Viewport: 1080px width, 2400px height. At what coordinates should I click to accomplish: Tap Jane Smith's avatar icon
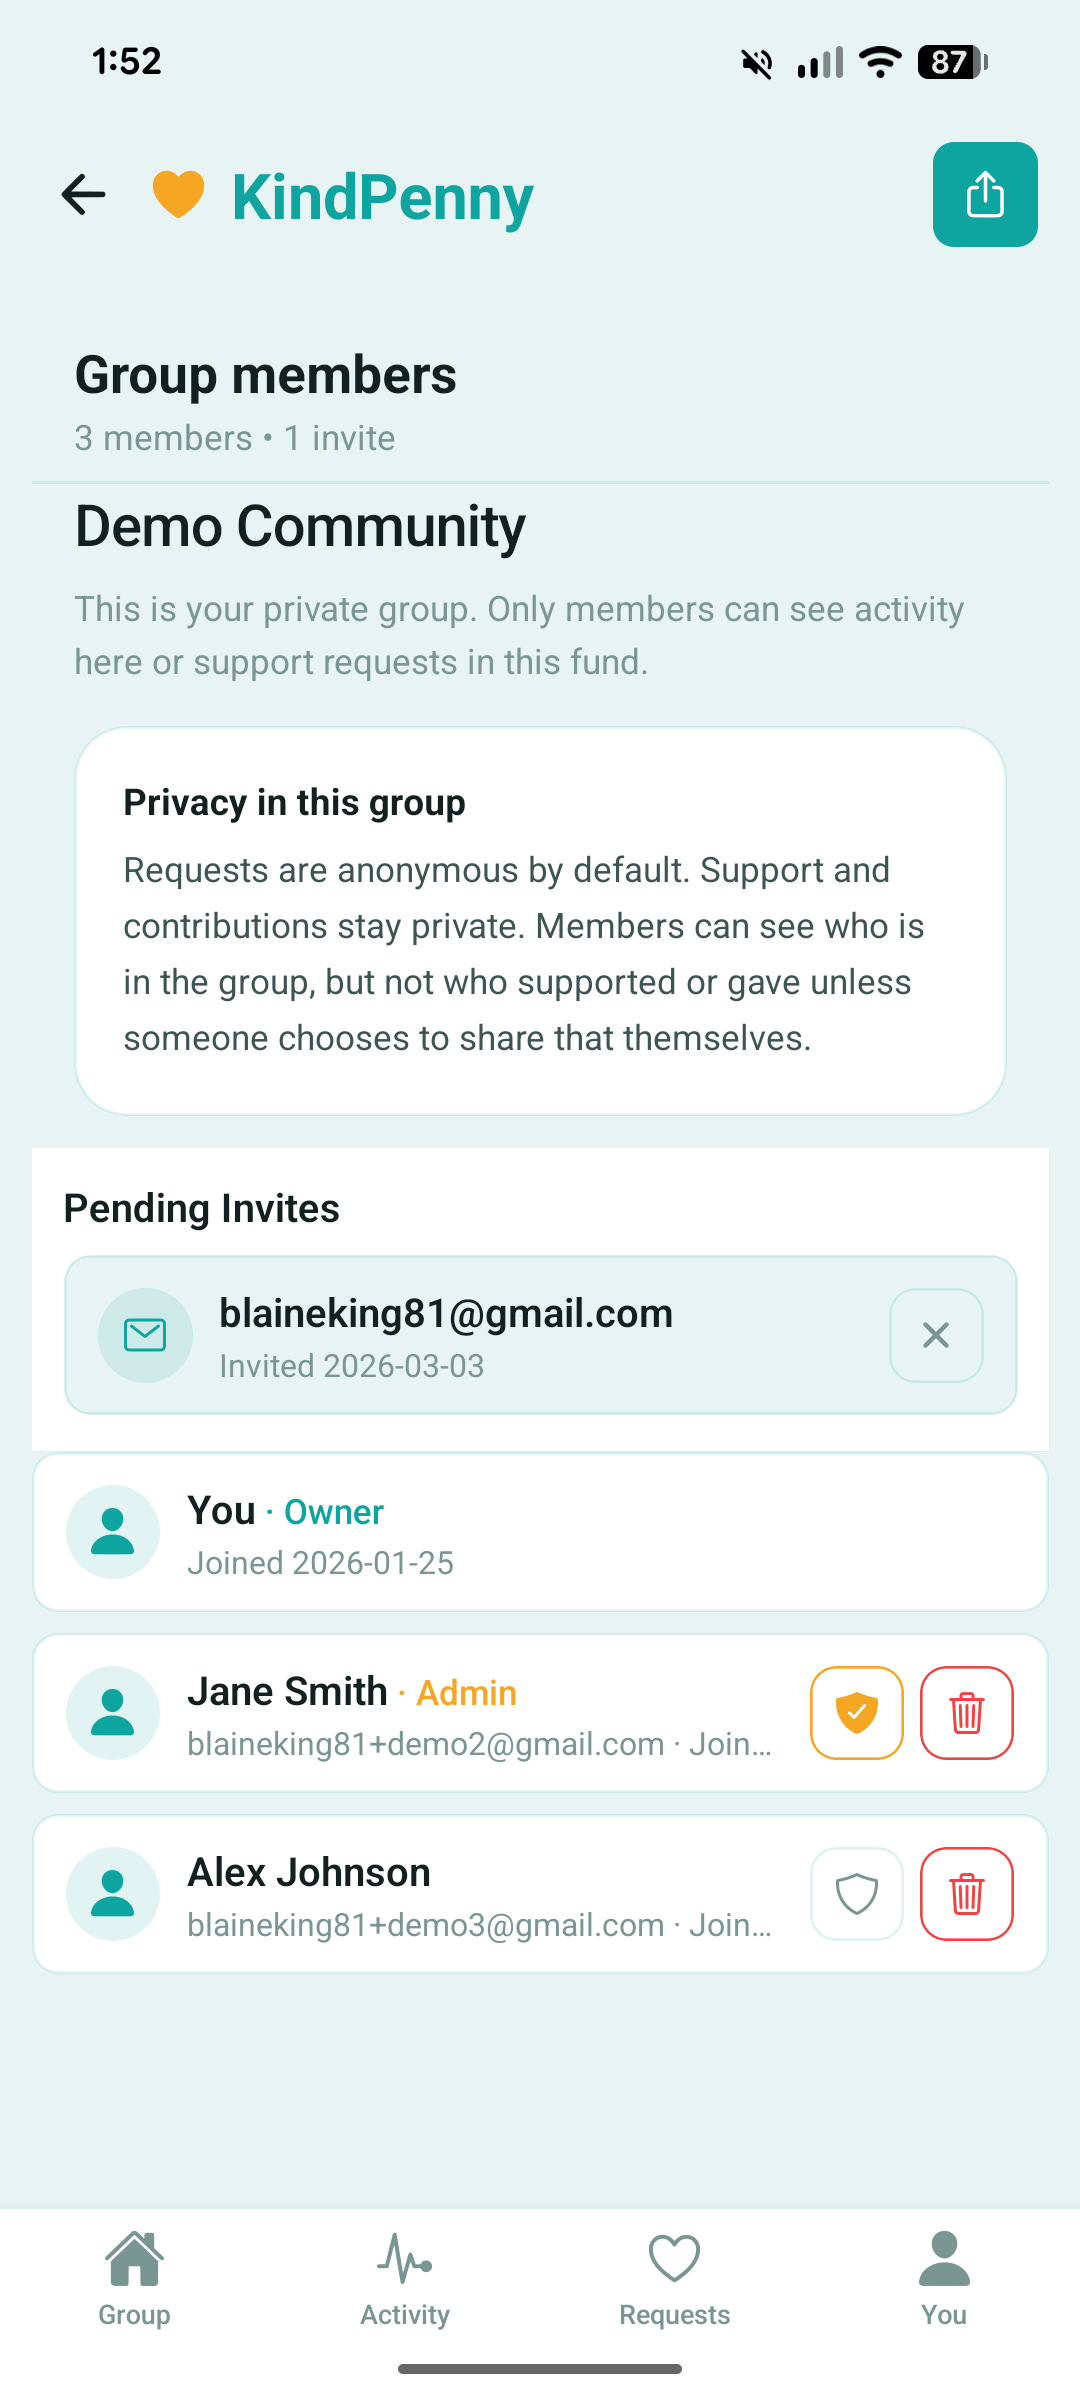[x=113, y=1713]
